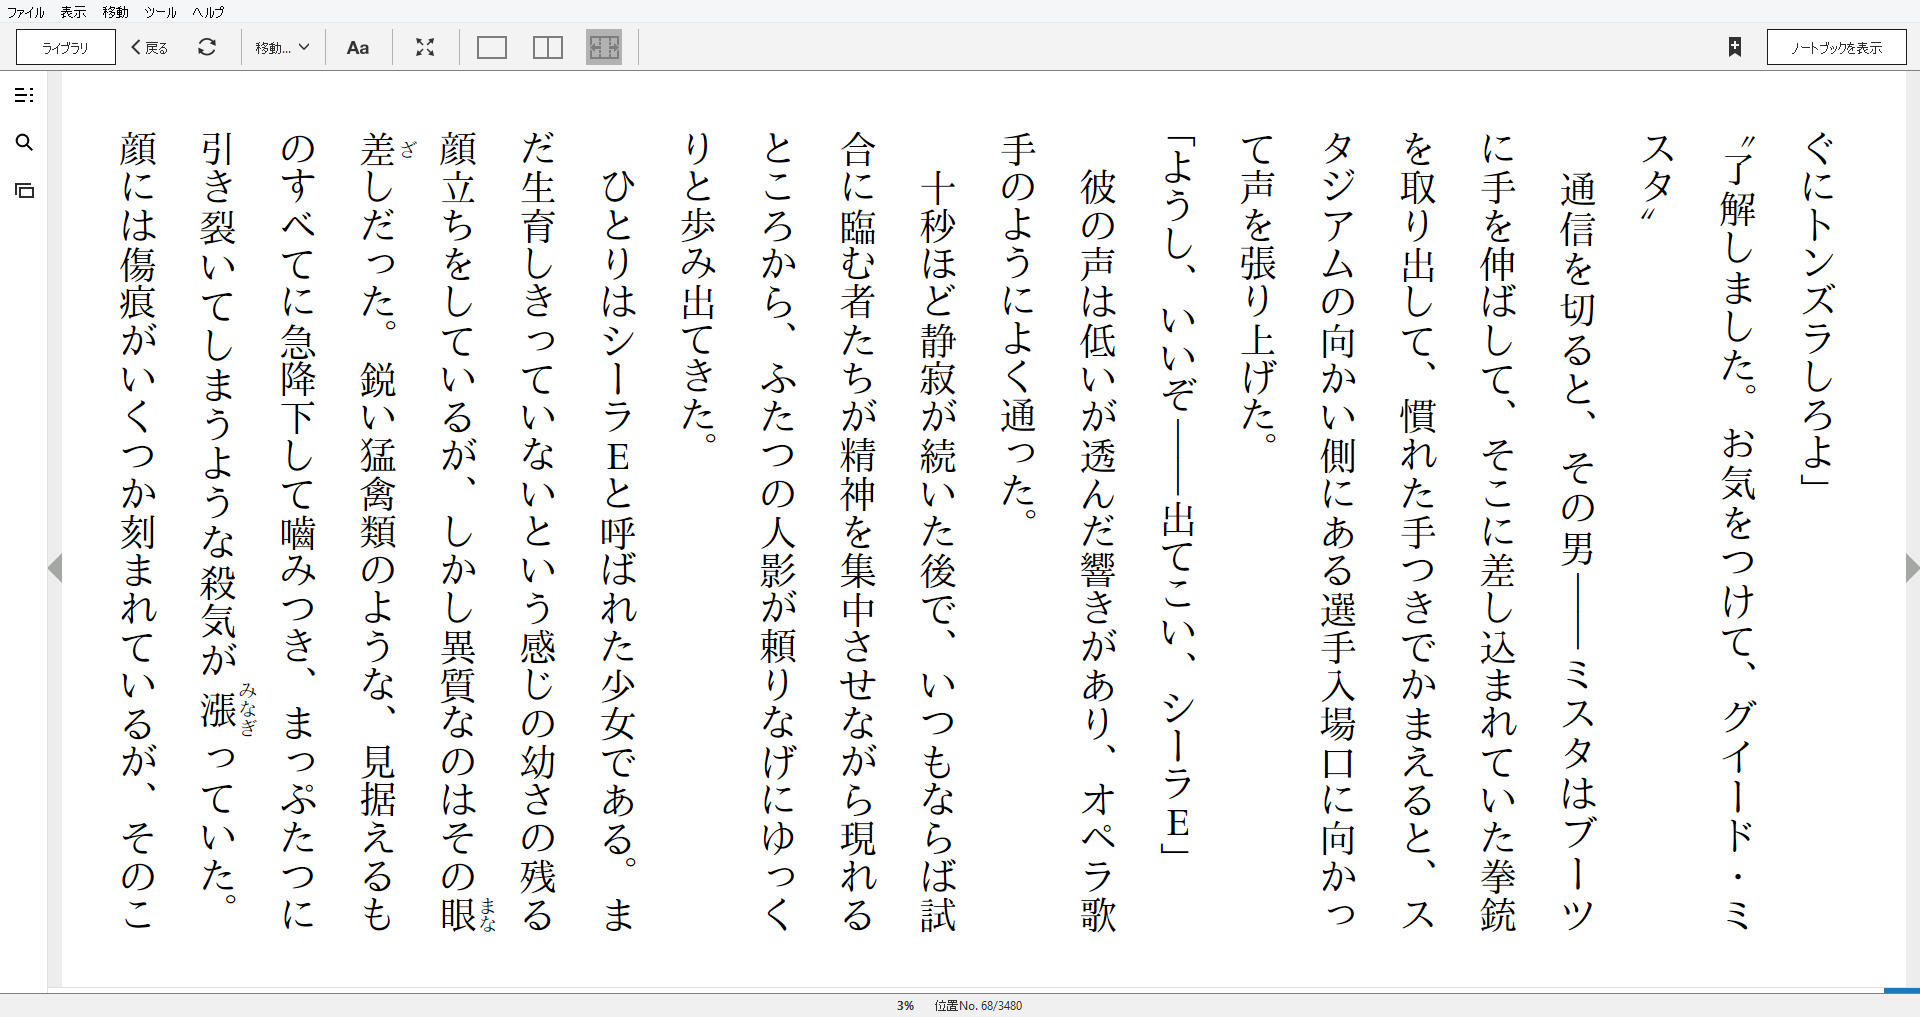
Task: Enter full screen mode icon
Action: click(x=425, y=47)
